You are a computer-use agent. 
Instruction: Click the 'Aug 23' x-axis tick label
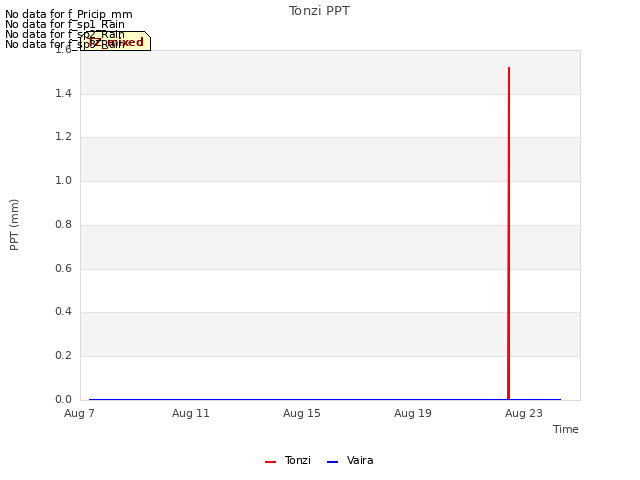pyautogui.click(x=524, y=413)
